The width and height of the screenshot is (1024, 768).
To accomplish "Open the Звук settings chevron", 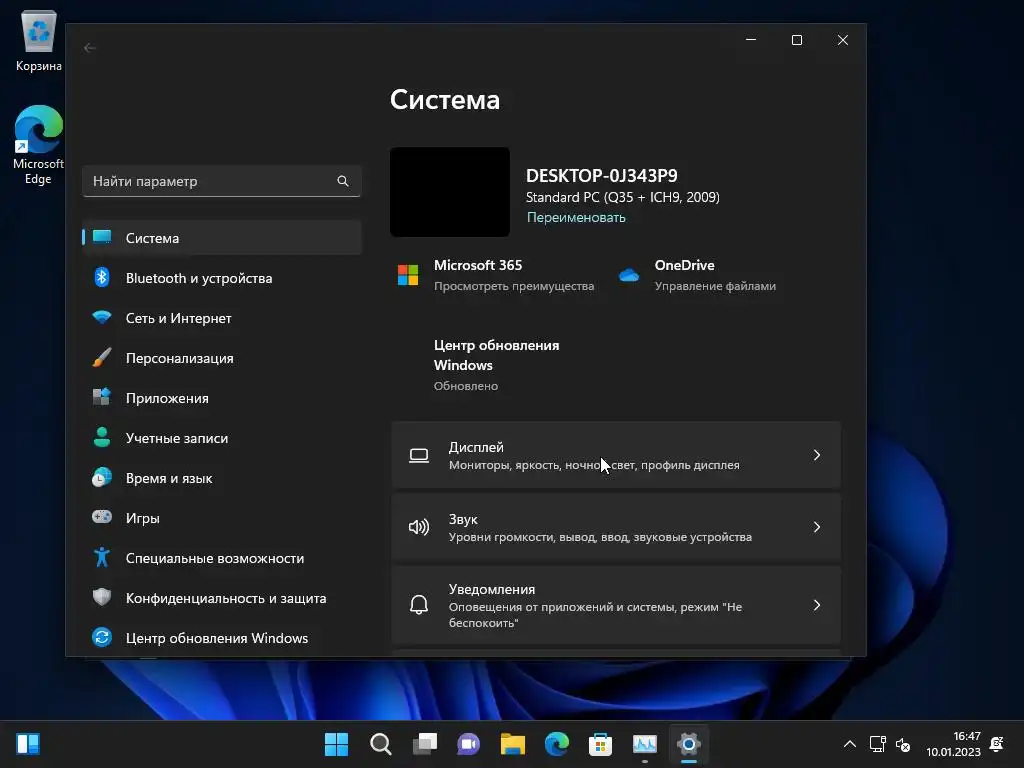I will pos(817,527).
